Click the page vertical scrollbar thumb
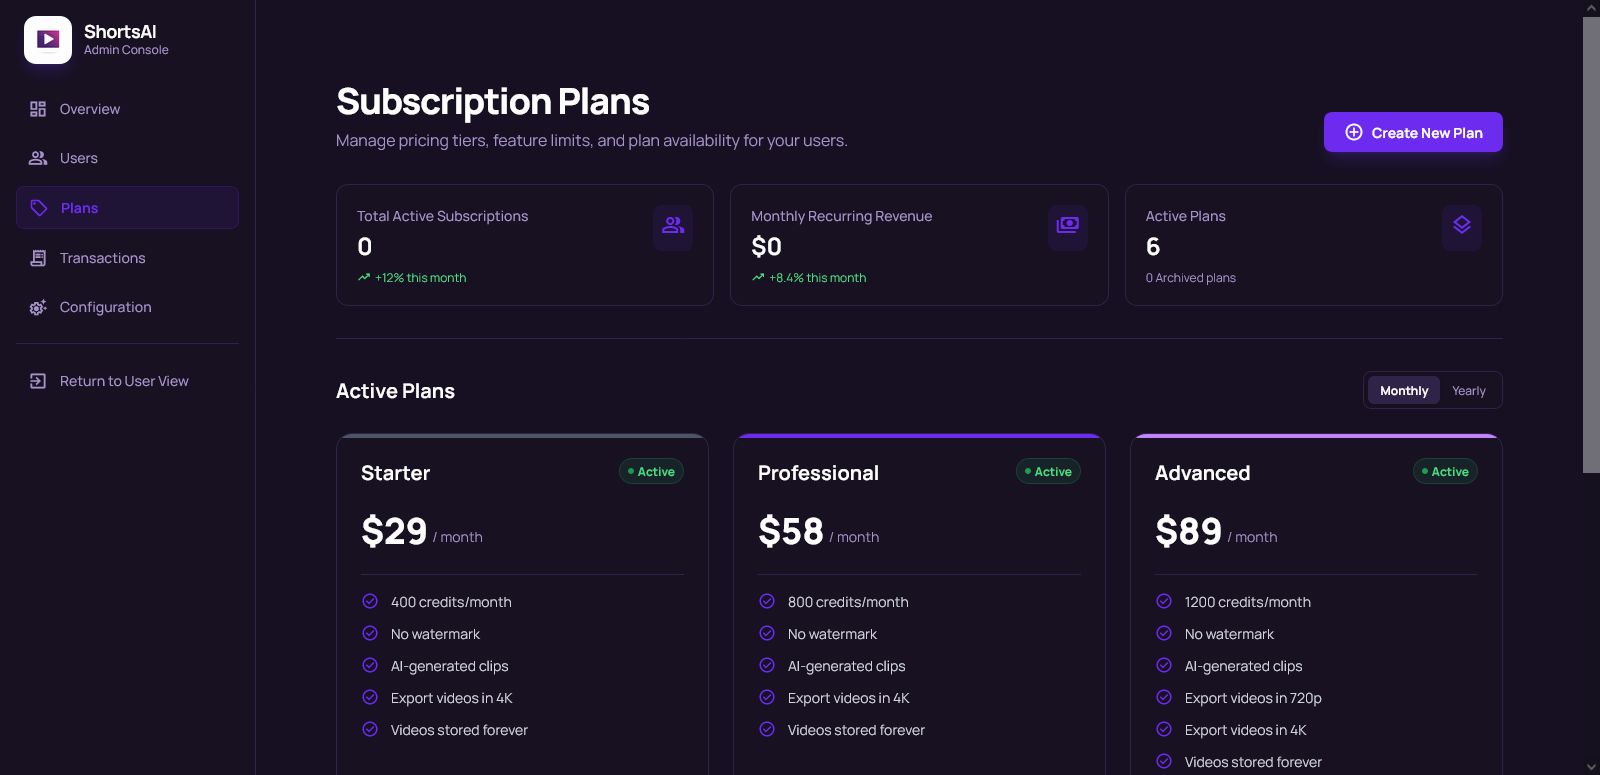The image size is (1600, 775). click(x=1591, y=244)
